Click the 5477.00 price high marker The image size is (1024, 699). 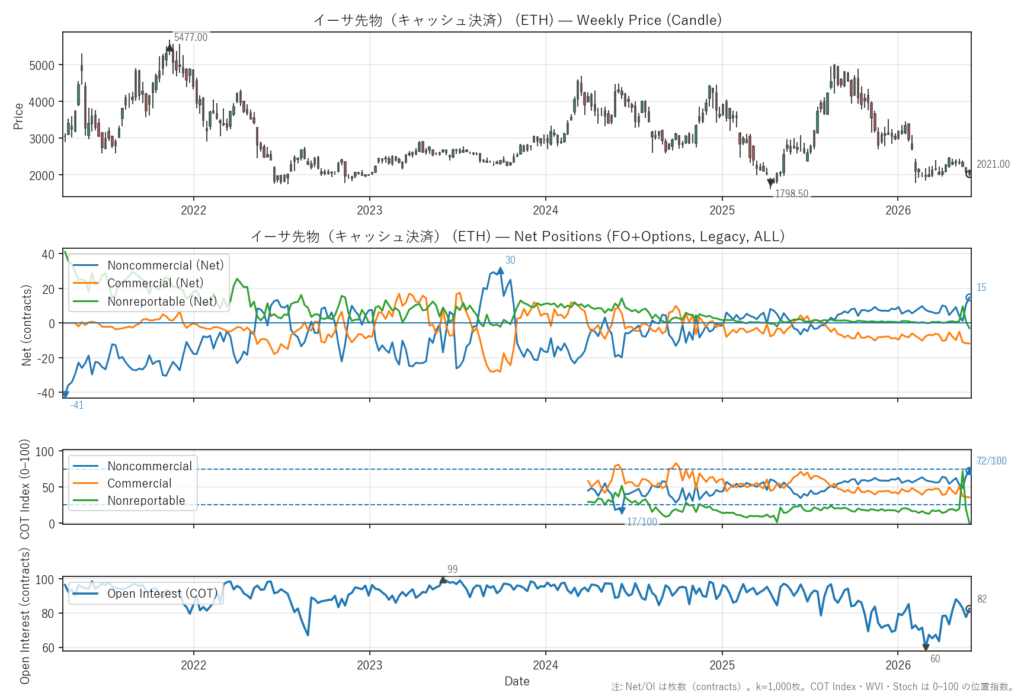tap(191, 37)
